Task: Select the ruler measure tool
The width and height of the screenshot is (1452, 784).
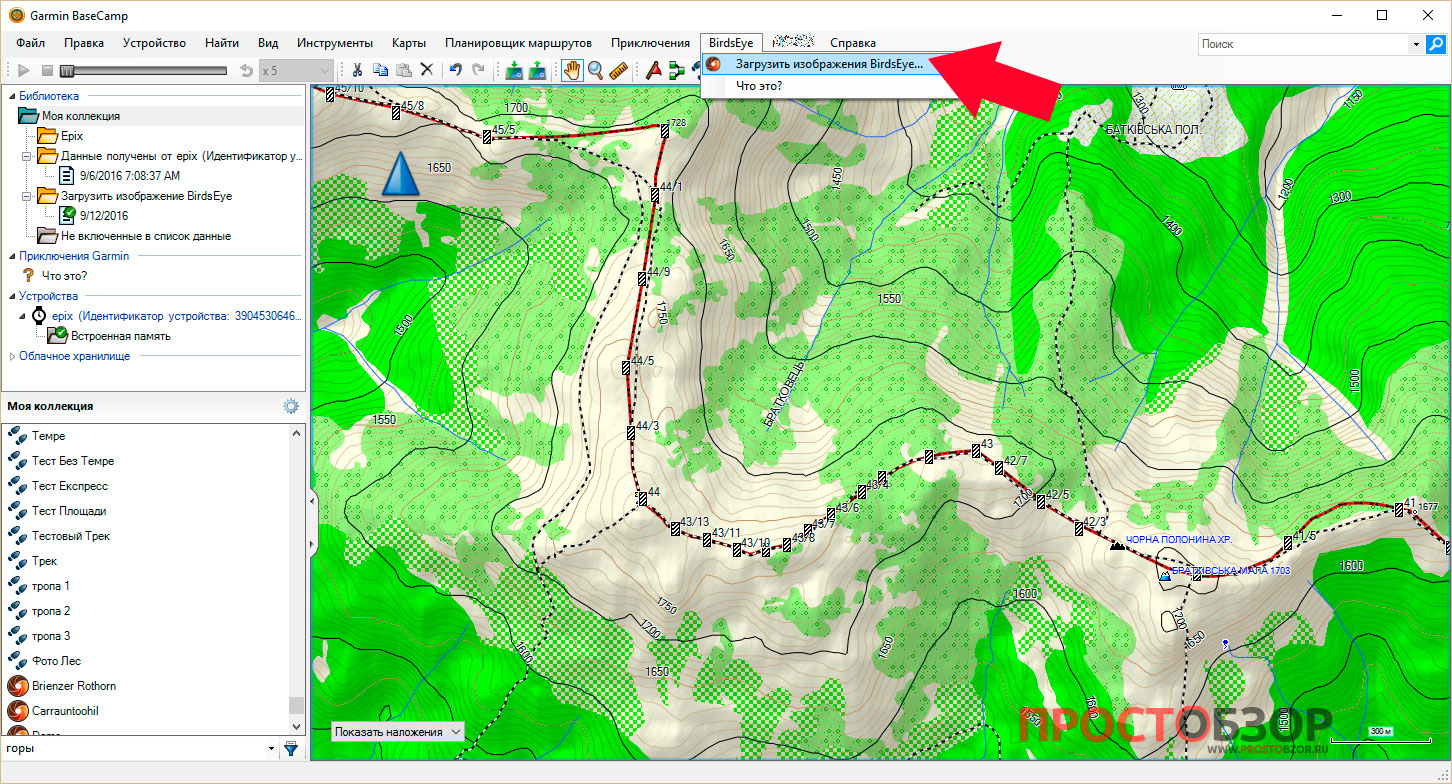Action: pyautogui.click(x=618, y=70)
